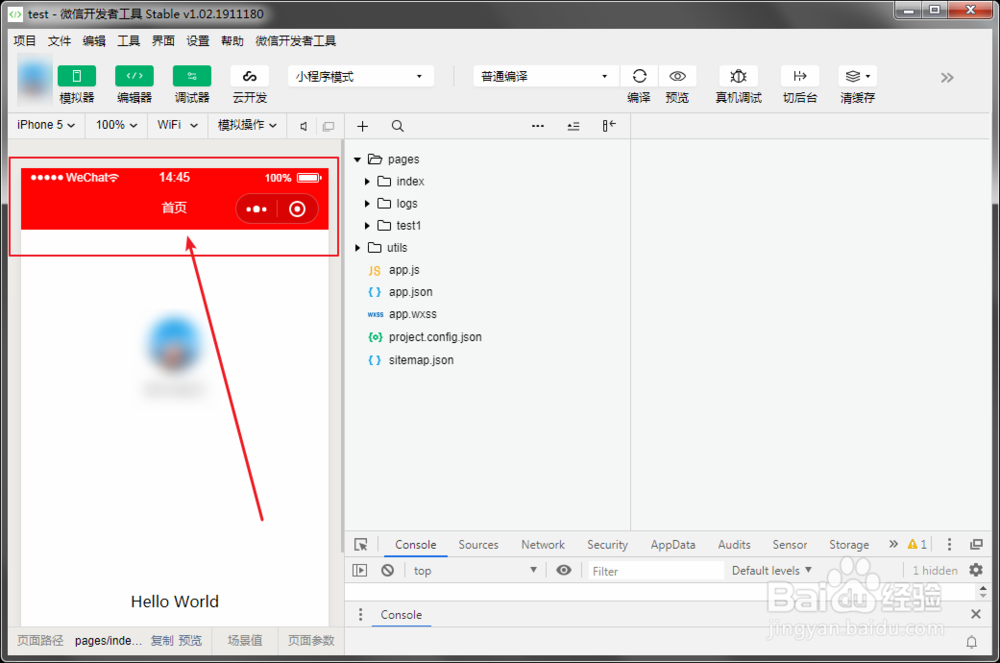Switch to the Network tab

click(542, 544)
